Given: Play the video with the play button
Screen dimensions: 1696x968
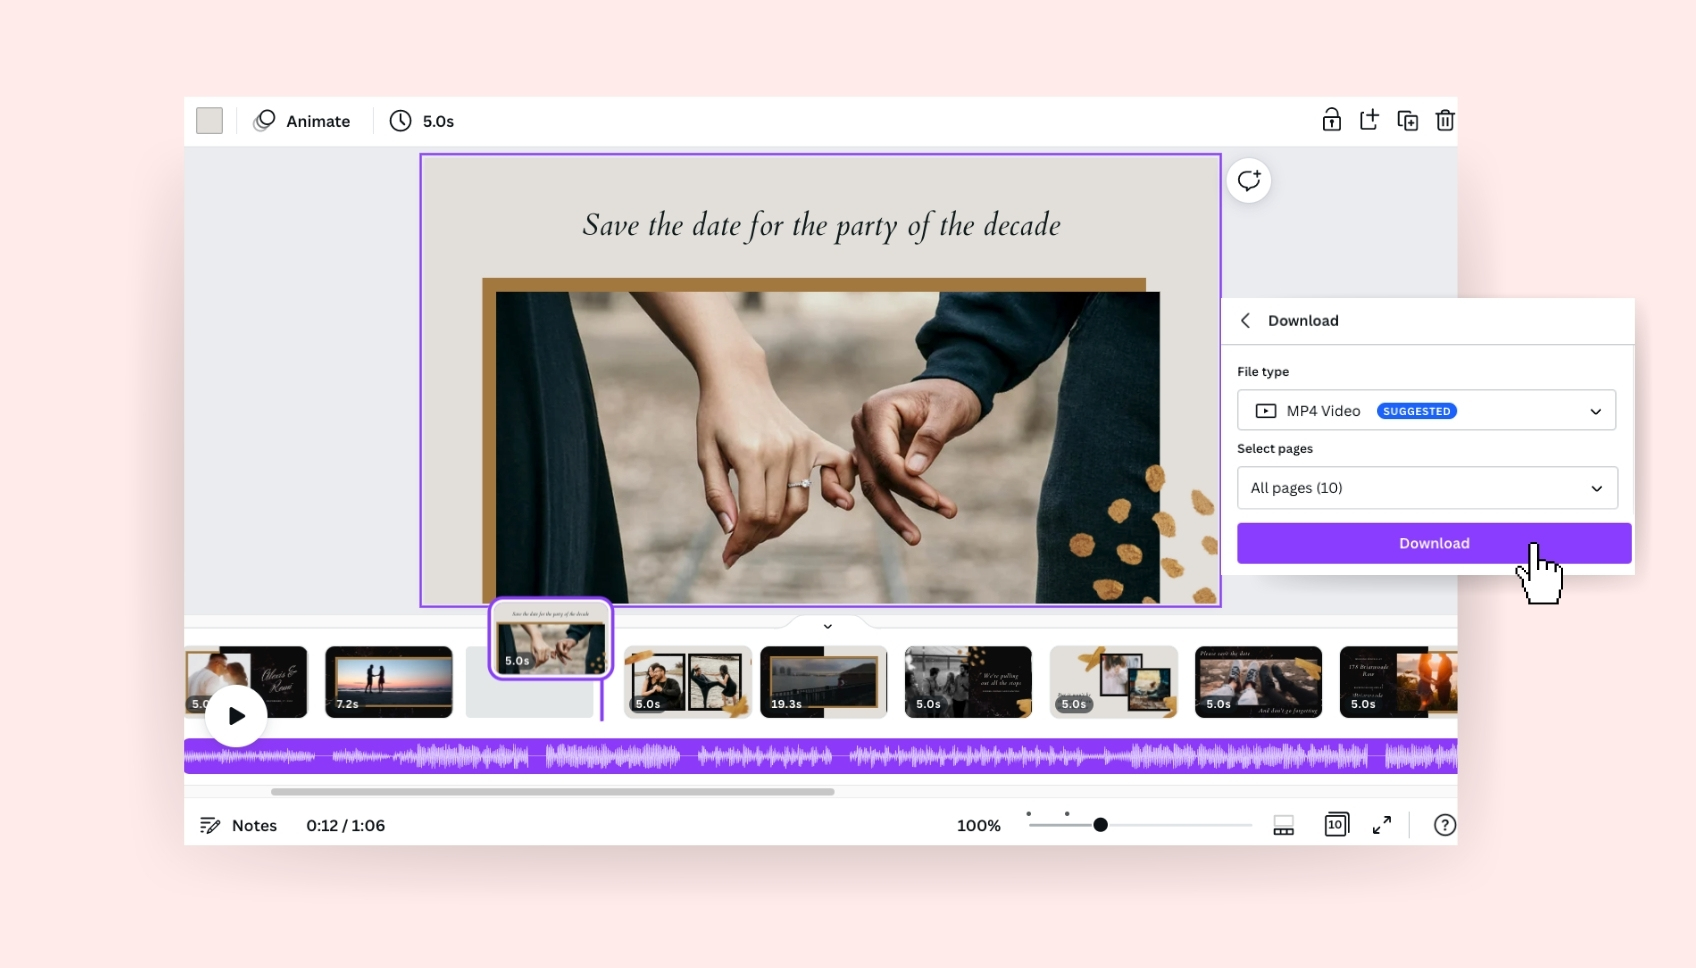Looking at the screenshot, I should coord(236,715).
